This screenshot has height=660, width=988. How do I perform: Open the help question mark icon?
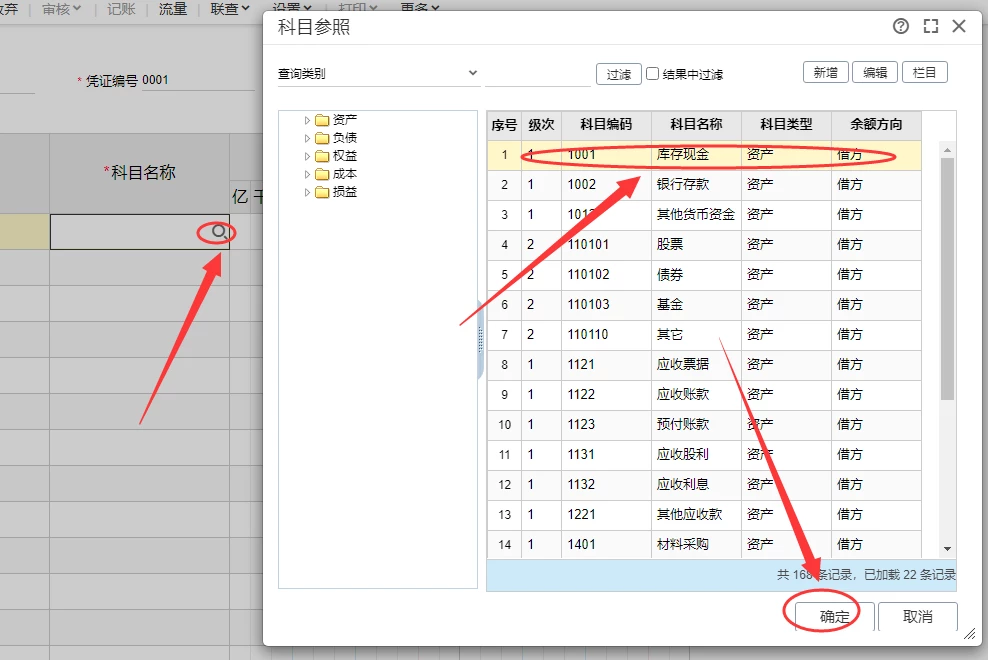tap(901, 27)
